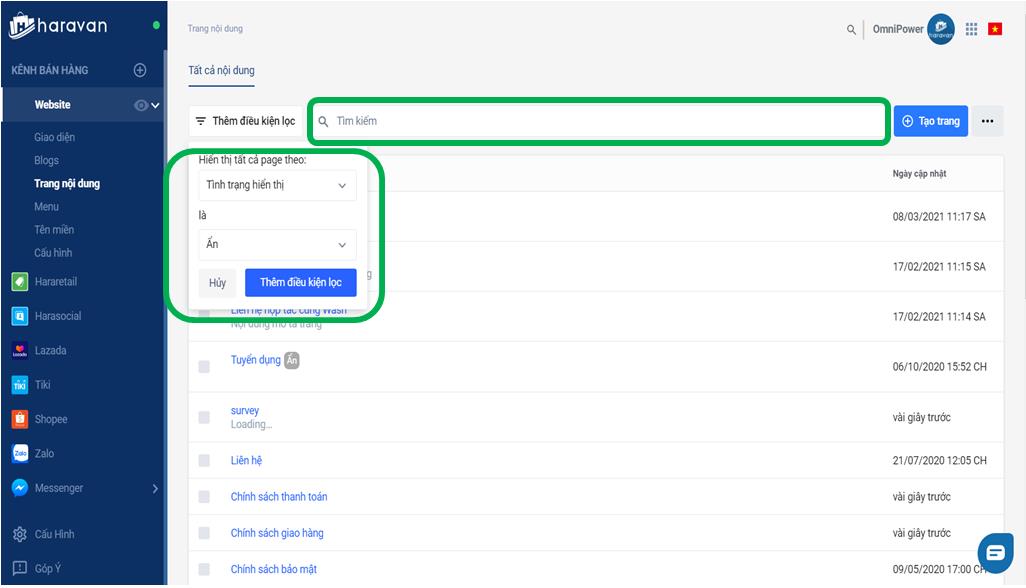
Task: Toggle the Website eye preview icon
Action: pyautogui.click(x=141, y=105)
